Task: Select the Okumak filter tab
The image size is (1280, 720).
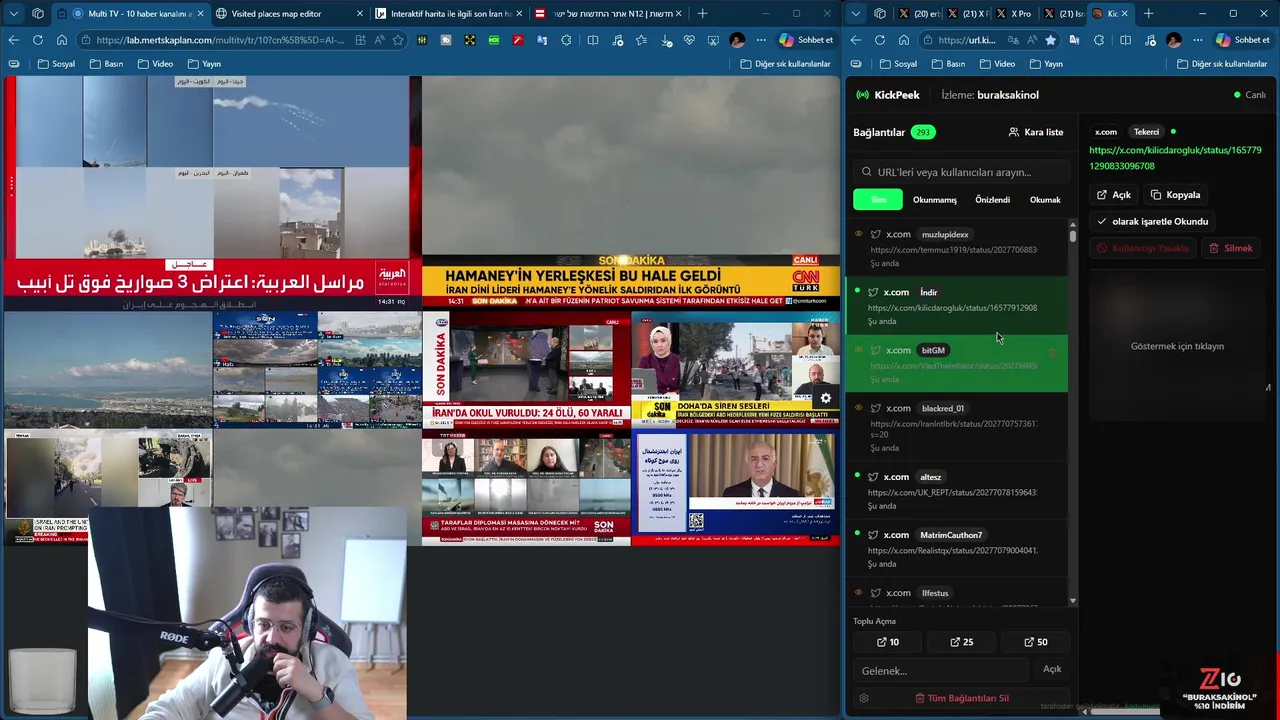Action: click(x=1045, y=200)
